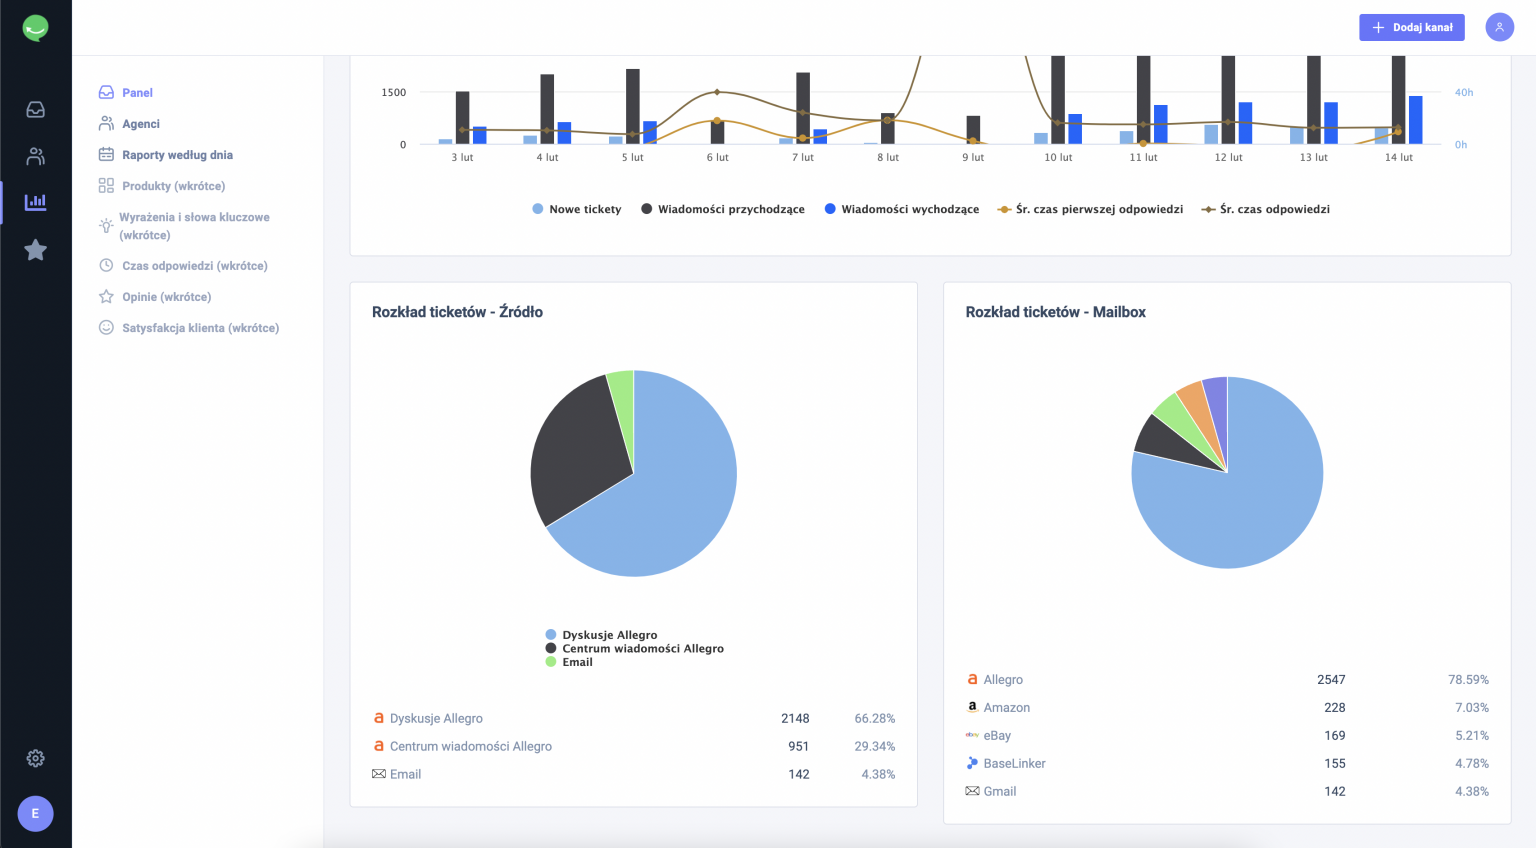Click the purple E account avatar

click(x=35, y=814)
